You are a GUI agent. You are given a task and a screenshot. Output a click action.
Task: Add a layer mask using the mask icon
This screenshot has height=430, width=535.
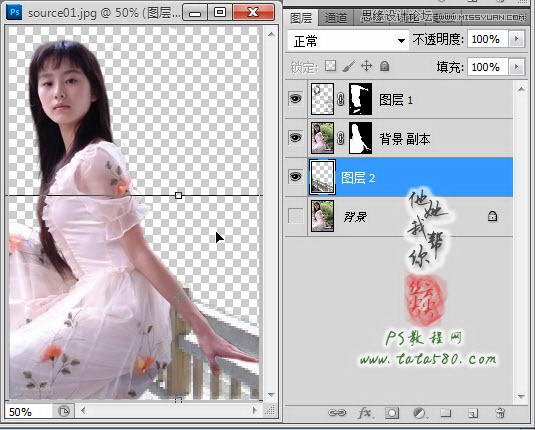coord(392,413)
